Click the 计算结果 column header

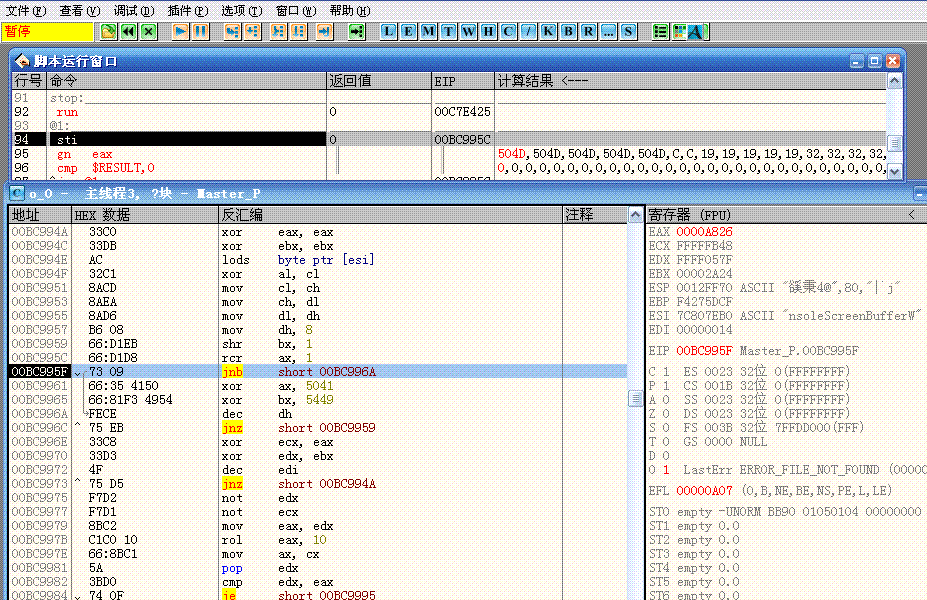coord(690,81)
